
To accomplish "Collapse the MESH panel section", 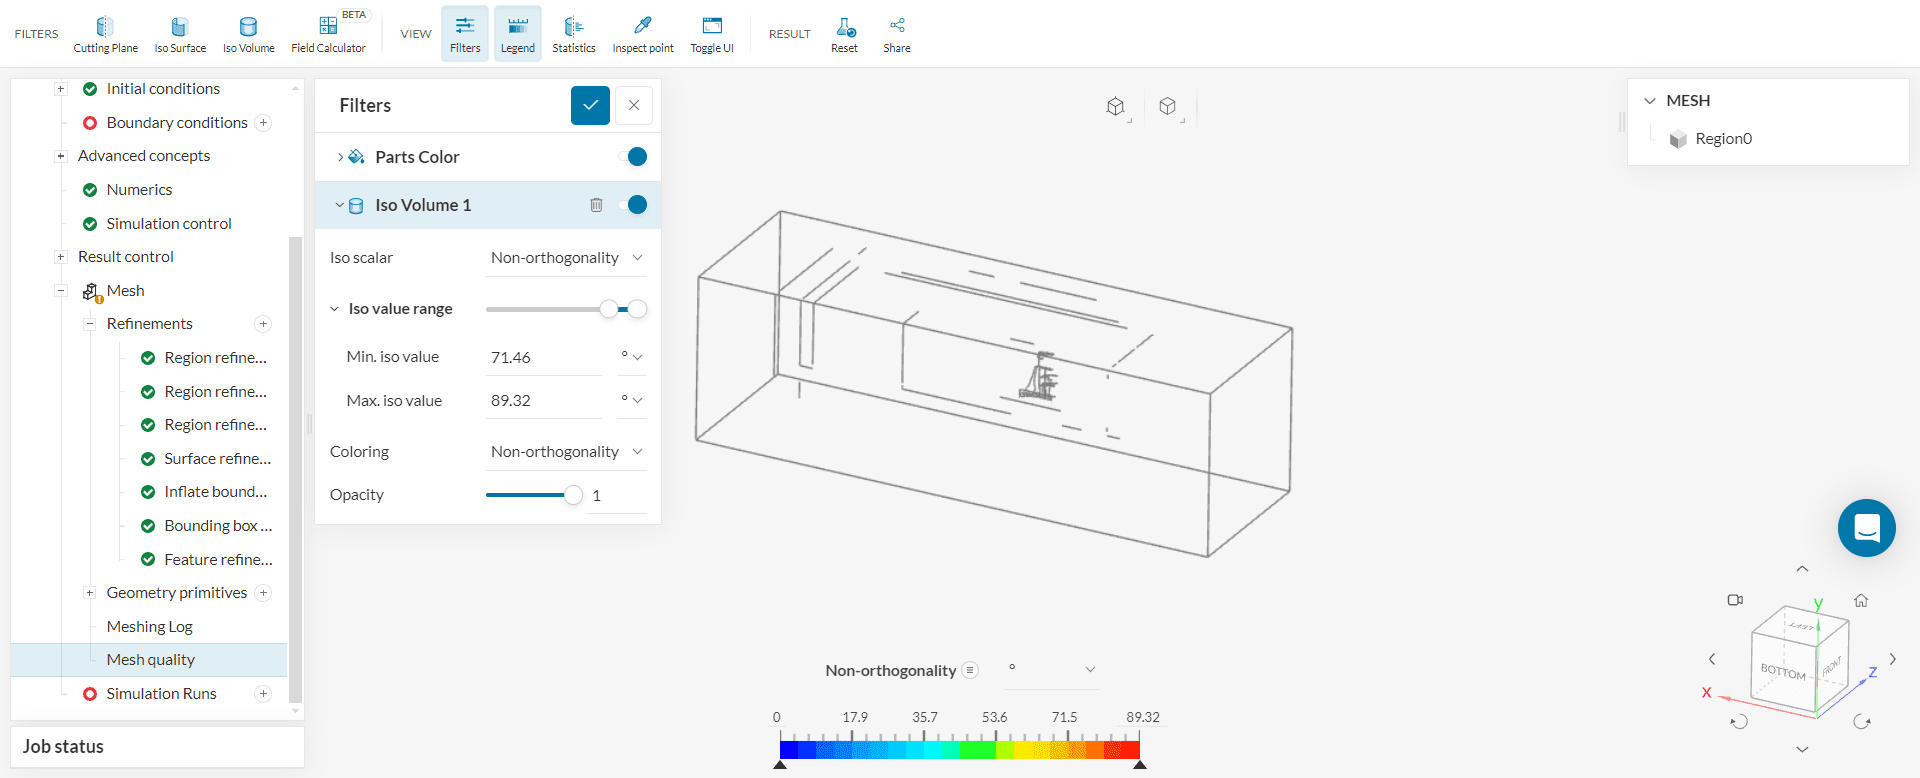I will (1650, 101).
